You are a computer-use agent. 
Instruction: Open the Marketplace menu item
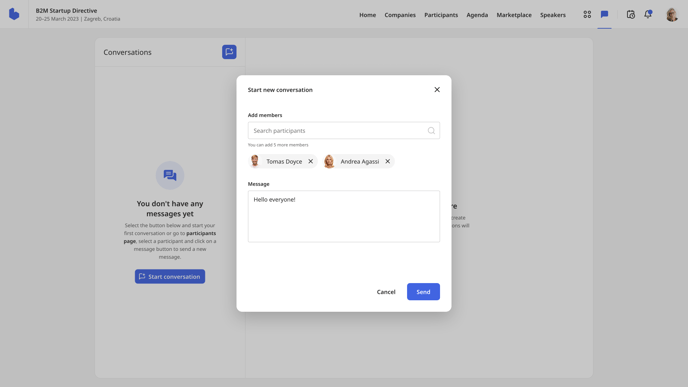pos(514,15)
